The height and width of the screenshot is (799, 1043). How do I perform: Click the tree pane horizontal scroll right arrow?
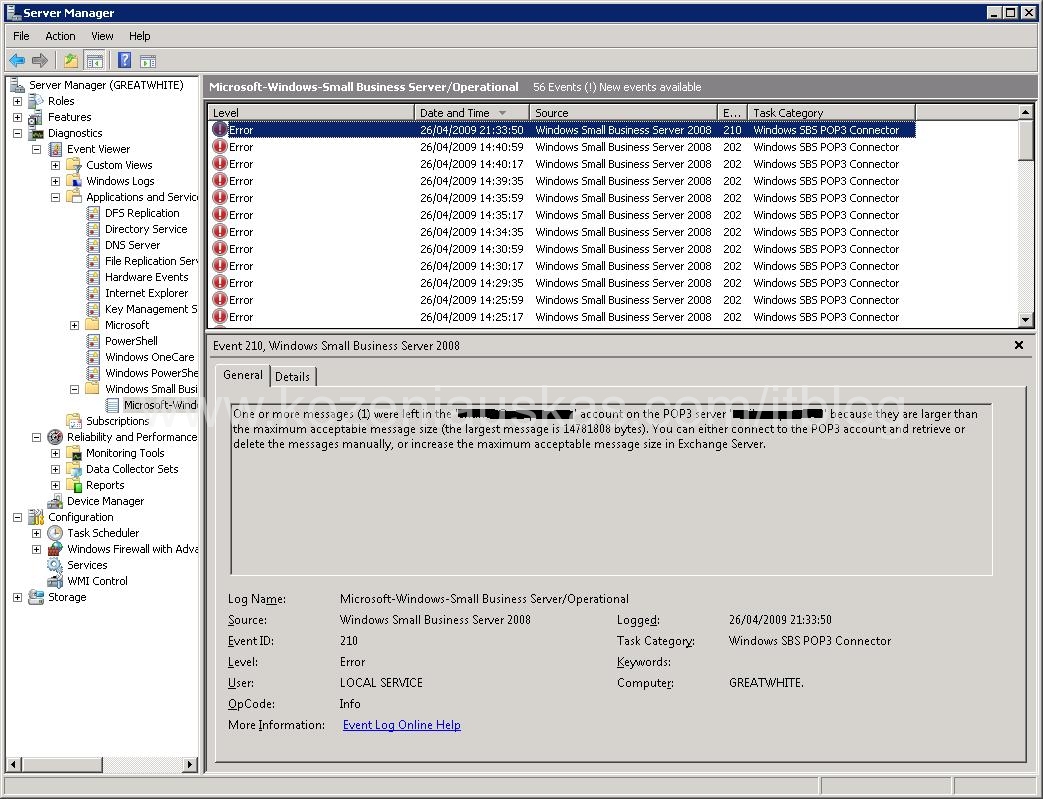point(190,764)
